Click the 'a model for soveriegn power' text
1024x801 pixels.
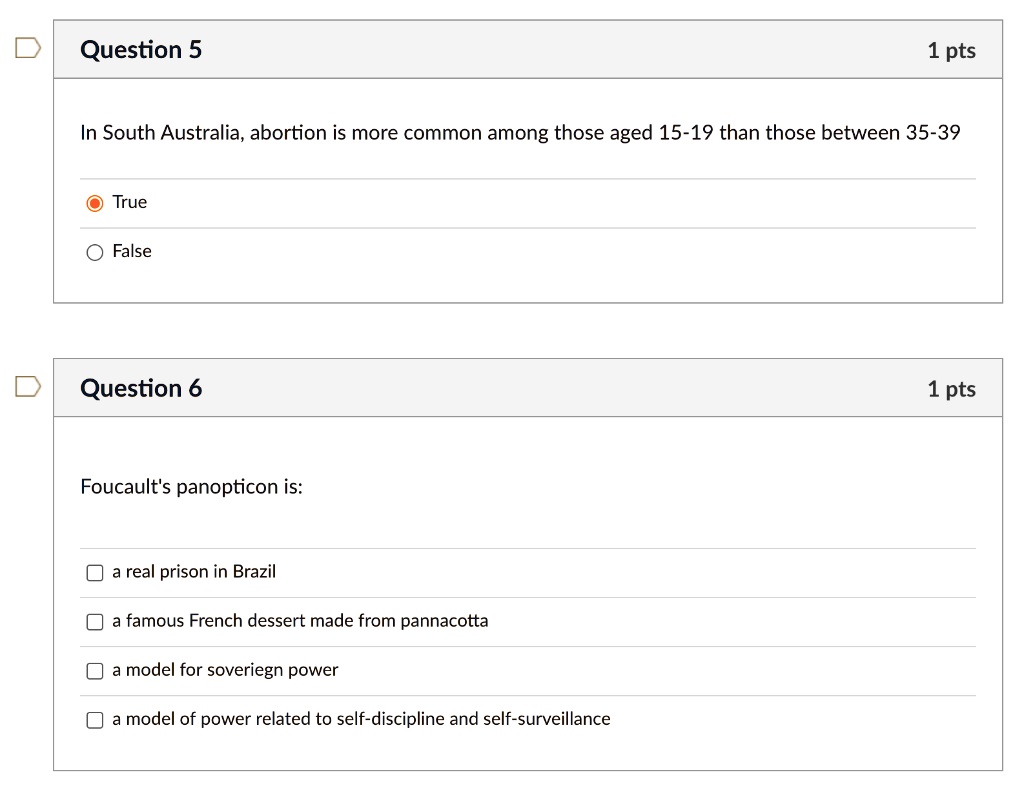(x=225, y=669)
